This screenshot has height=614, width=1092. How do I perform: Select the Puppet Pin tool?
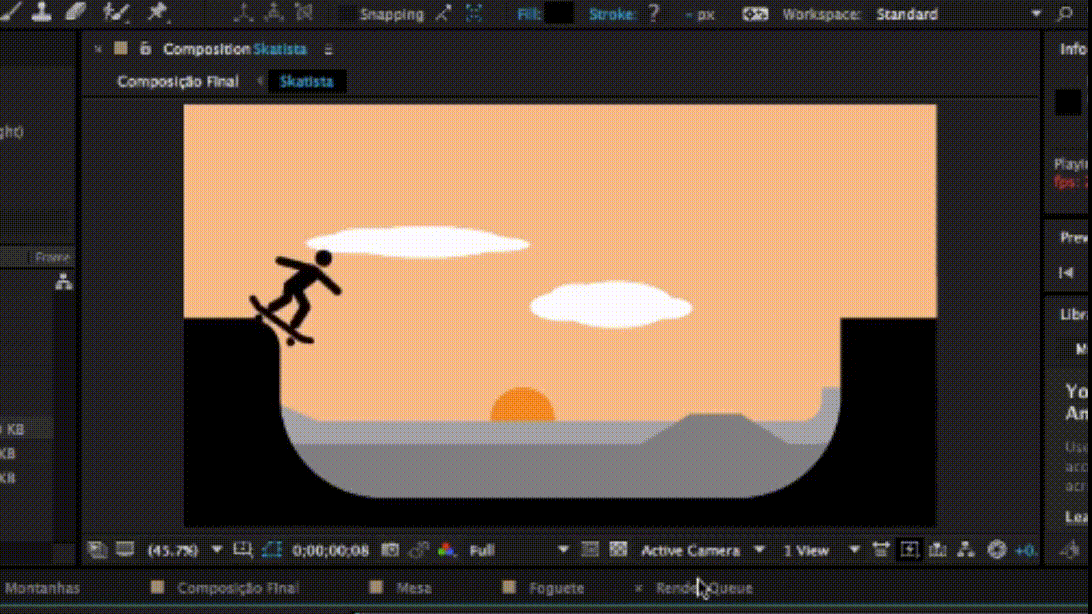[x=157, y=12]
